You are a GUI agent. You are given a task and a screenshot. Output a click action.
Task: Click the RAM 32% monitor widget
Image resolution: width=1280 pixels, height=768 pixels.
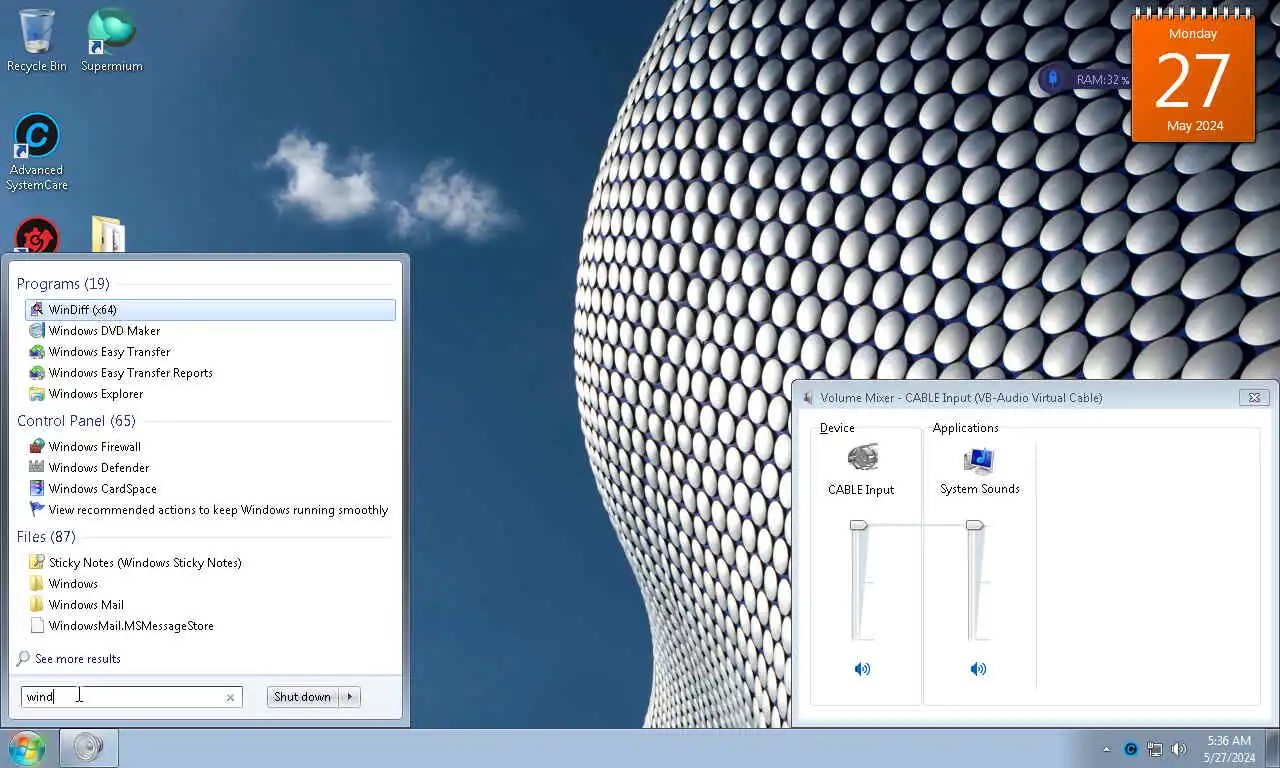coord(1086,79)
